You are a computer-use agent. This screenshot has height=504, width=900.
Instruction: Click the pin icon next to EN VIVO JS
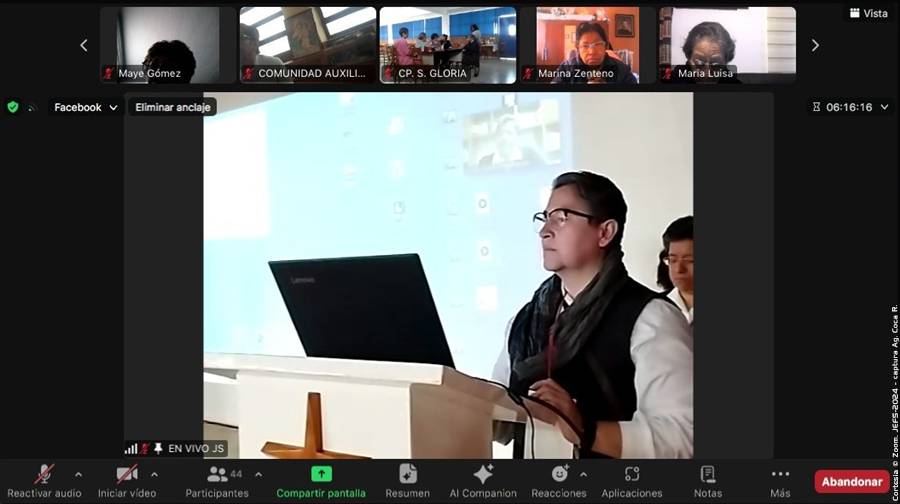click(x=158, y=448)
